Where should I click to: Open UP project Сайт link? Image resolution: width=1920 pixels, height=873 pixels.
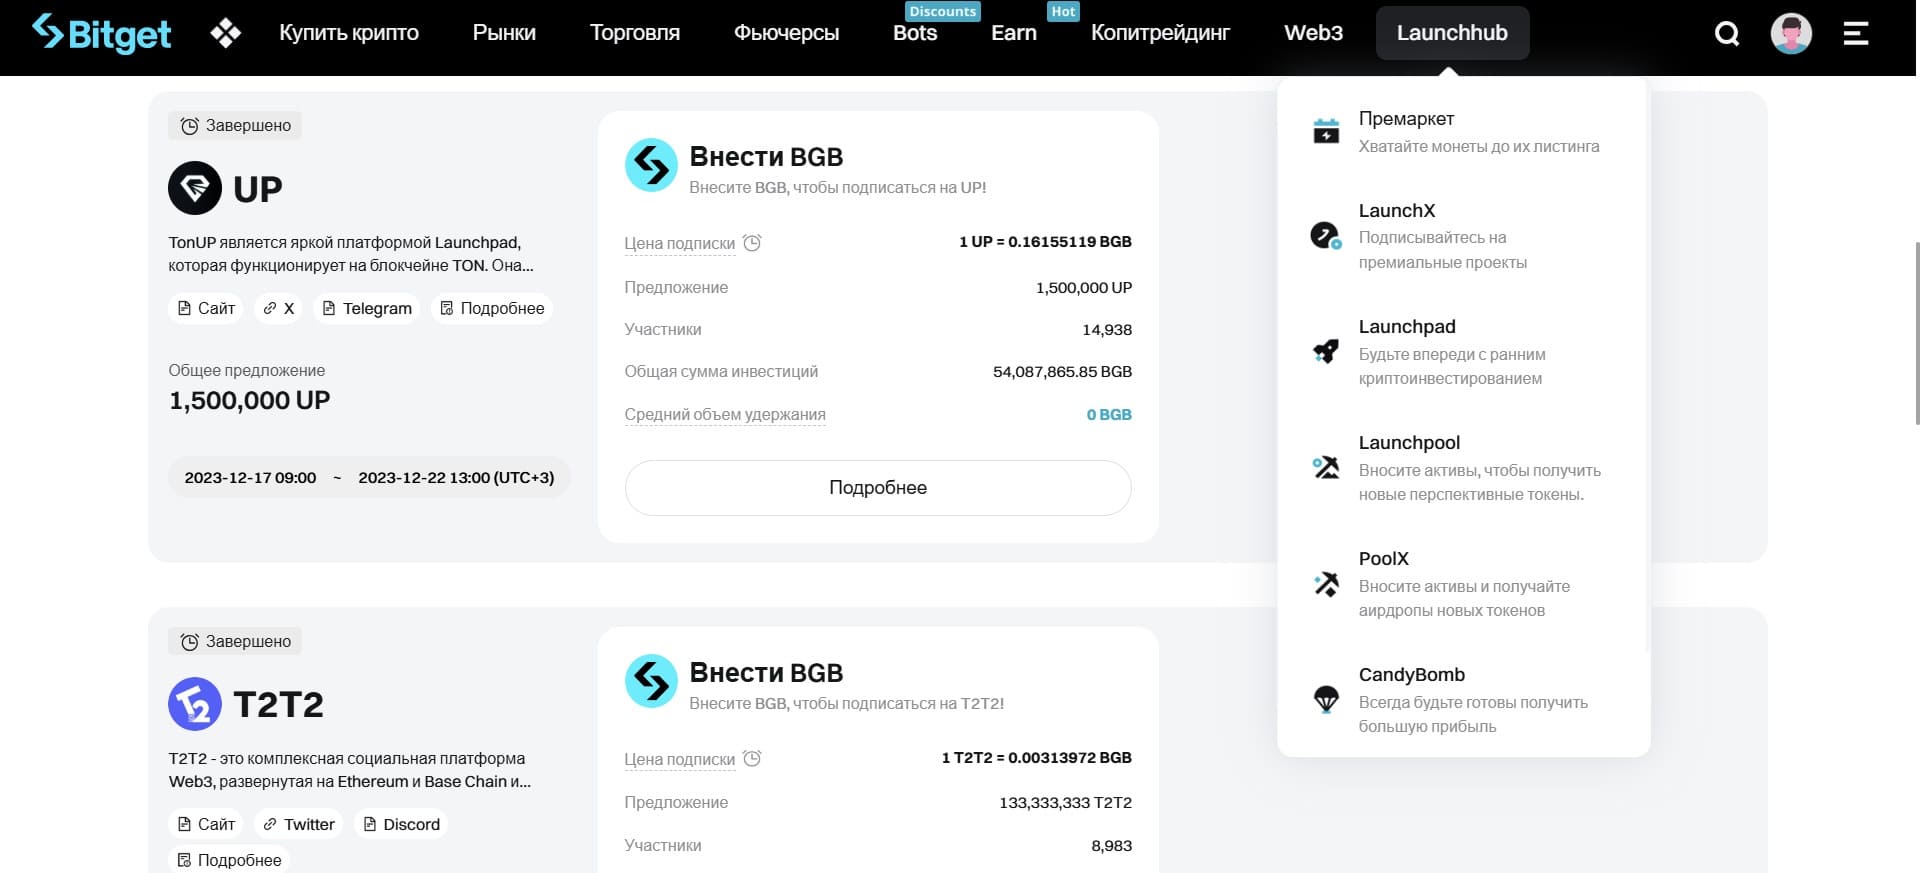[206, 308]
